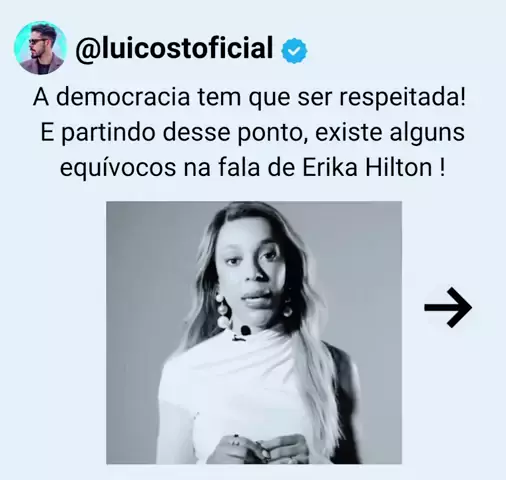Screen dimensions: 506x480
Task: Open the @luicostoficial handle
Action: (x=174, y=49)
